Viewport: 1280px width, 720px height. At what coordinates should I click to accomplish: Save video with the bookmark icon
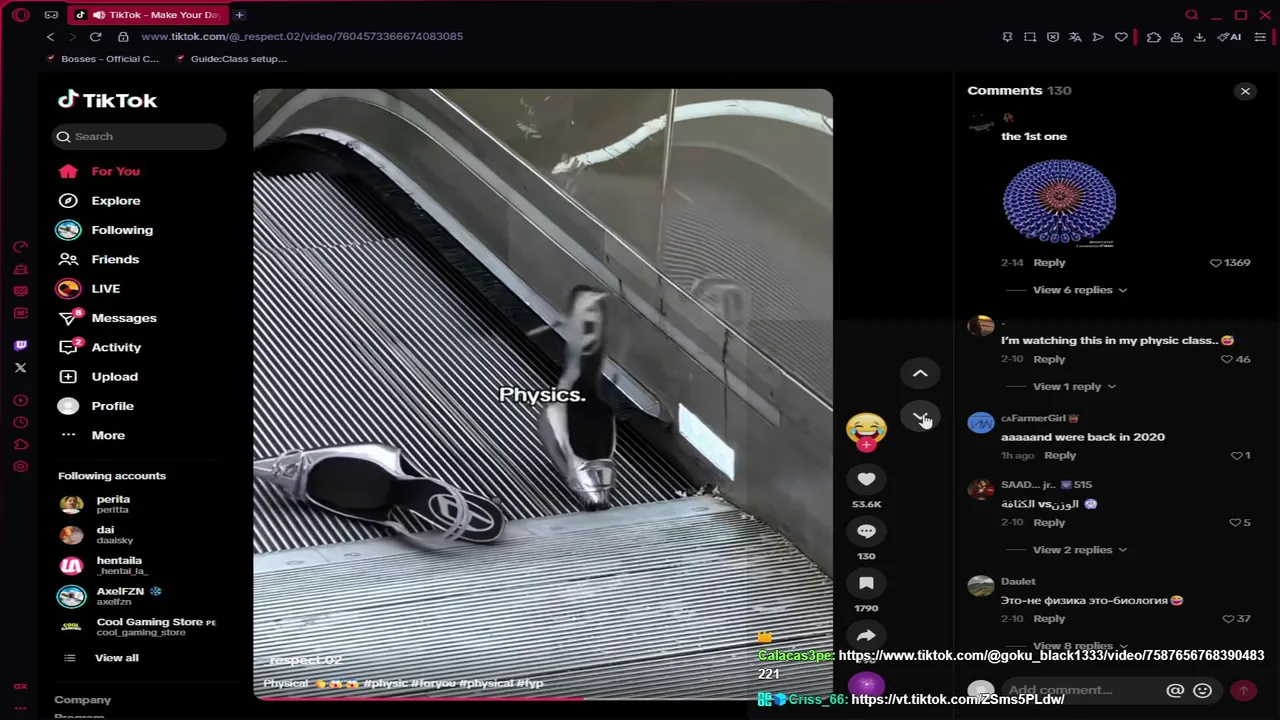(x=866, y=583)
